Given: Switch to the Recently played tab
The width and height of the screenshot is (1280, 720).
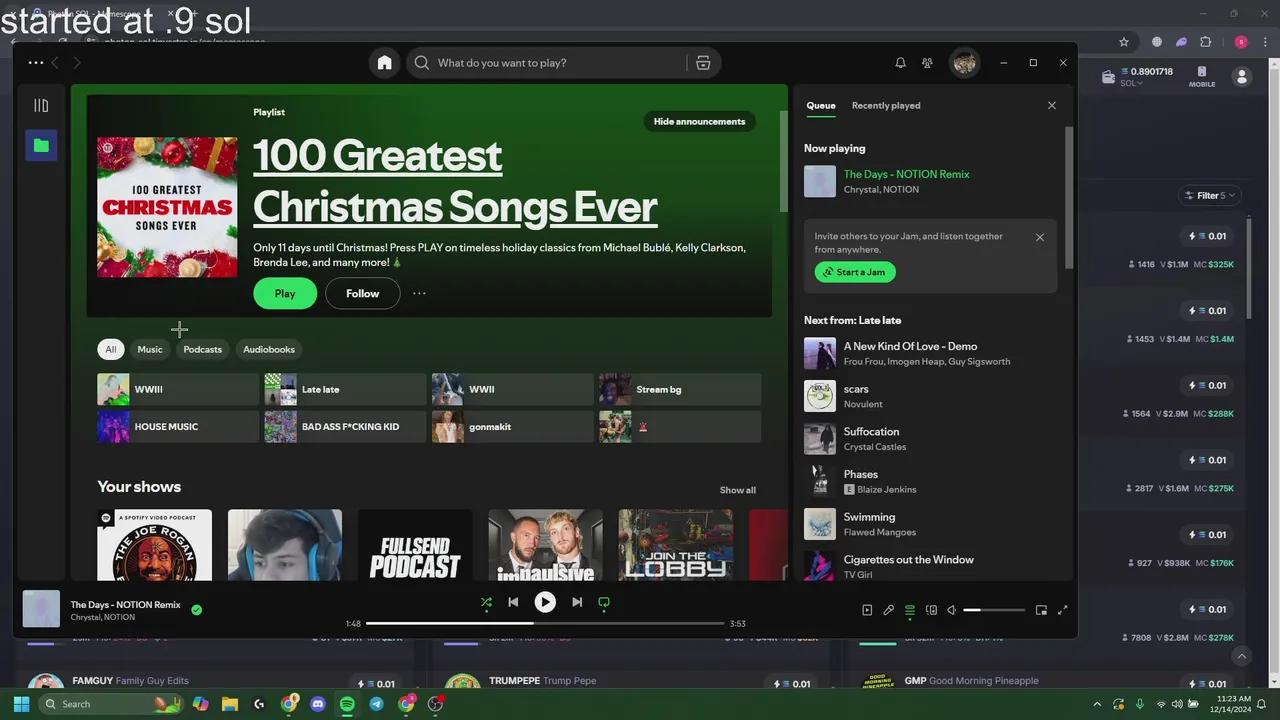Looking at the screenshot, I should pyautogui.click(x=886, y=105).
